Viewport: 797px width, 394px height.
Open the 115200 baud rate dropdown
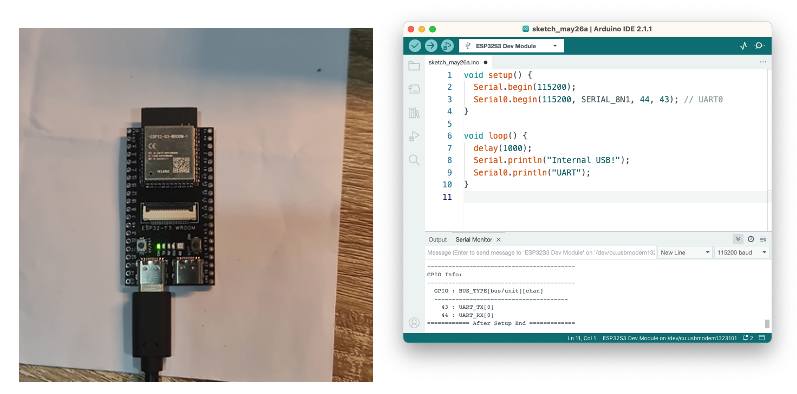coord(742,253)
